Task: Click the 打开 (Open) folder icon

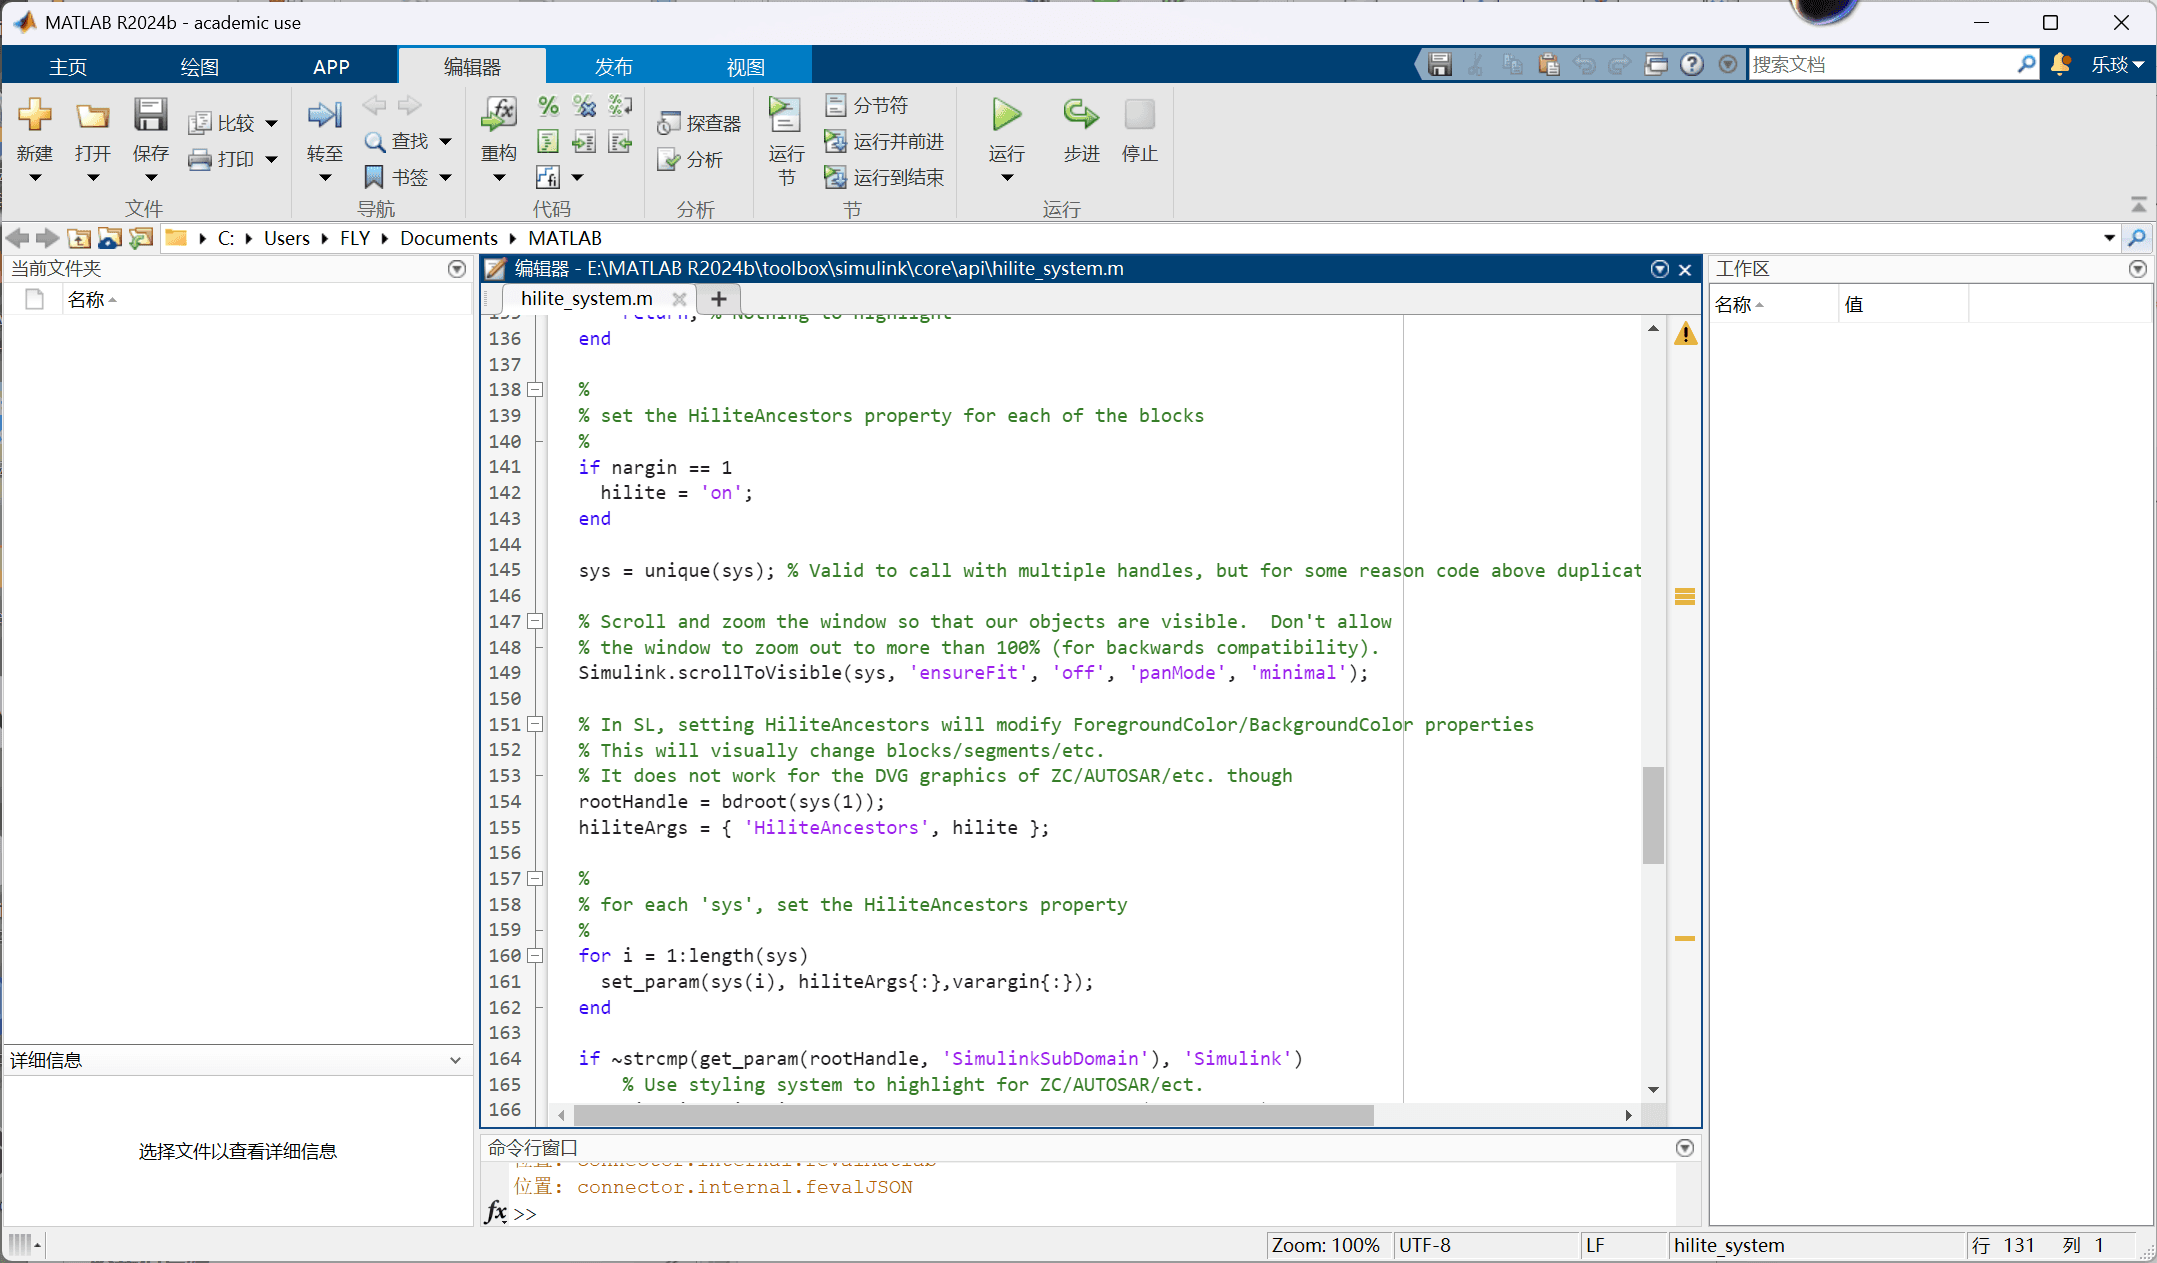Action: click(x=93, y=116)
